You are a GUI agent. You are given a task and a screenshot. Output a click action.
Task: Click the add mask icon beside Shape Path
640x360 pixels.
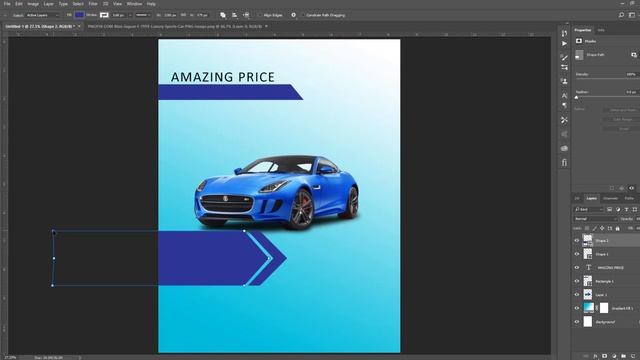tap(633, 55)
